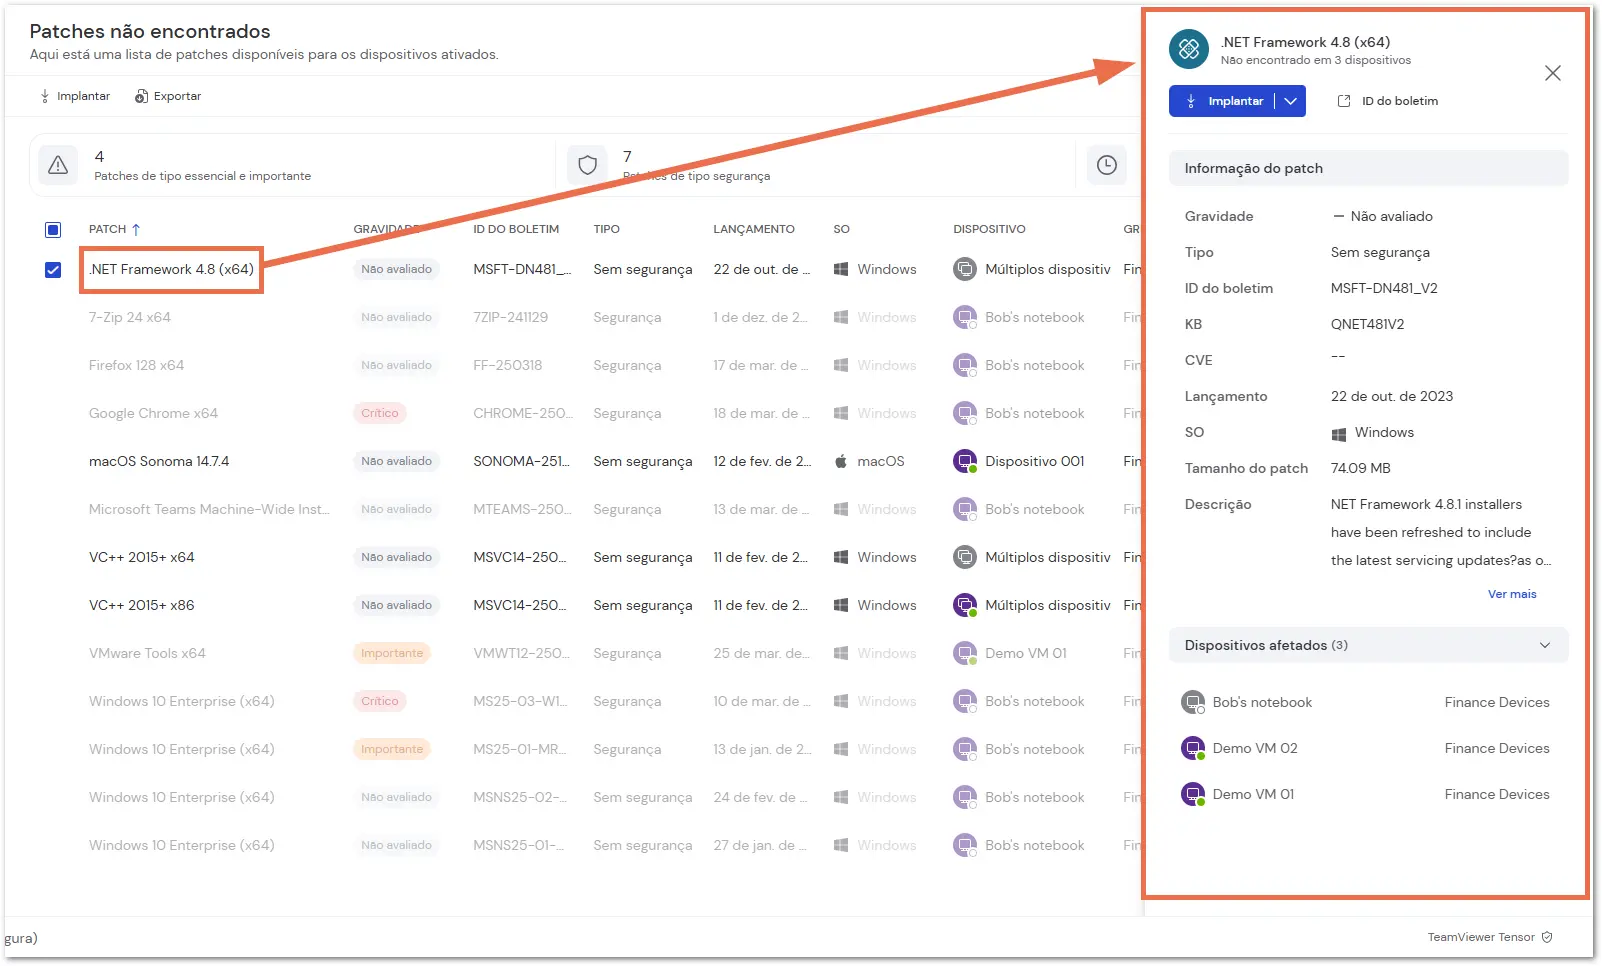
Task: Click the DISPOSITIVO column header
Action: tap(989, 229)
